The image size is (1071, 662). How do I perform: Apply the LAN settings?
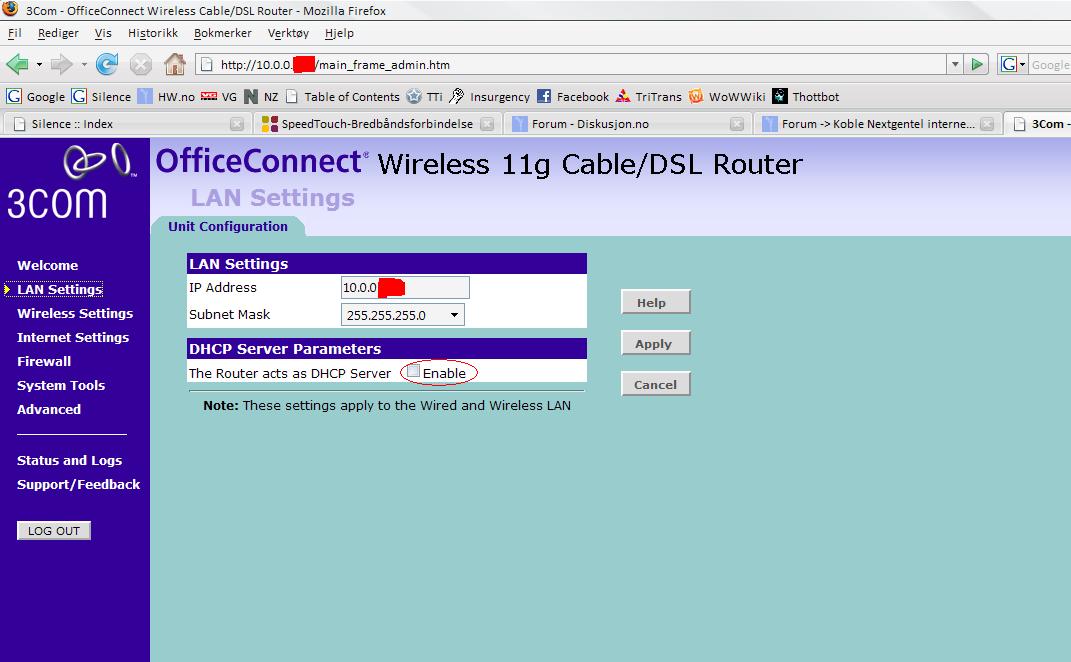point(656,343)
